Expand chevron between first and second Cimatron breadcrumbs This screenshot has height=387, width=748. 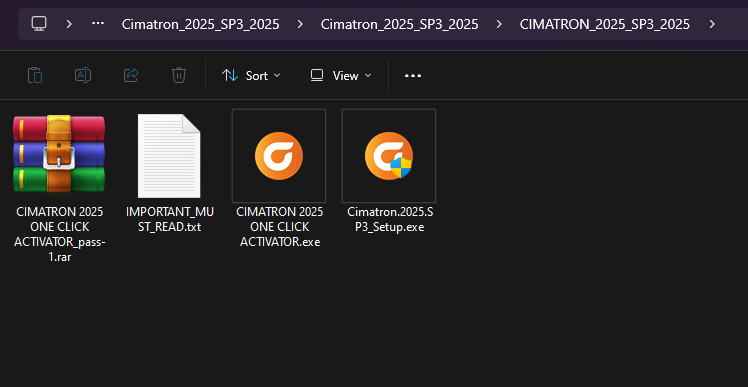tap(300, 24)
